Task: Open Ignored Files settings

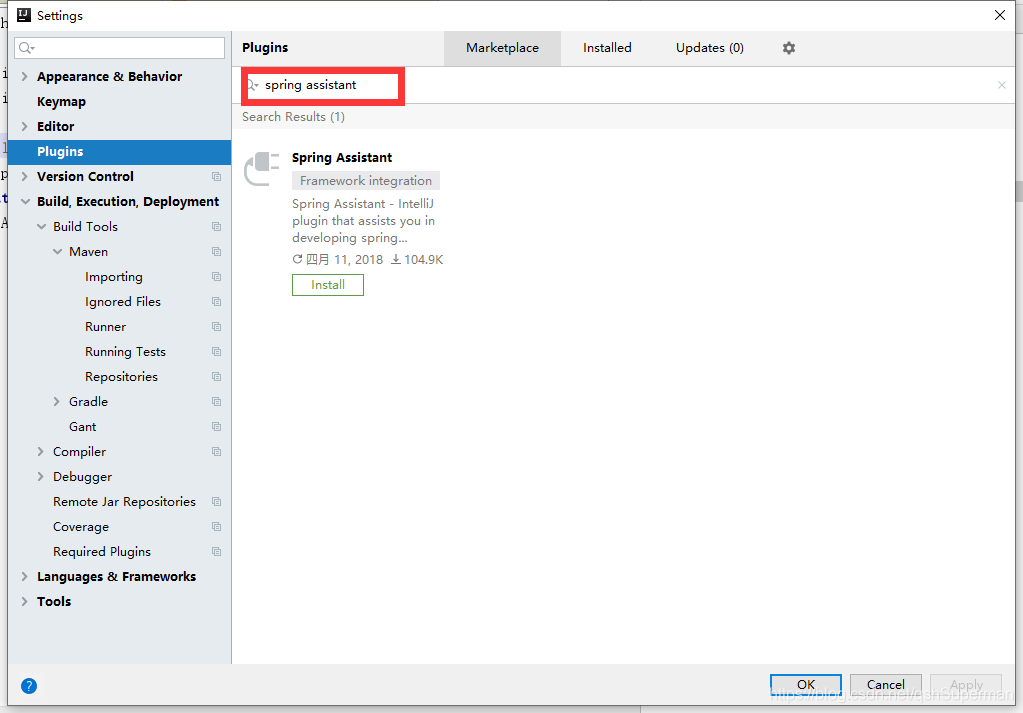Action: (x=123, y=301)
